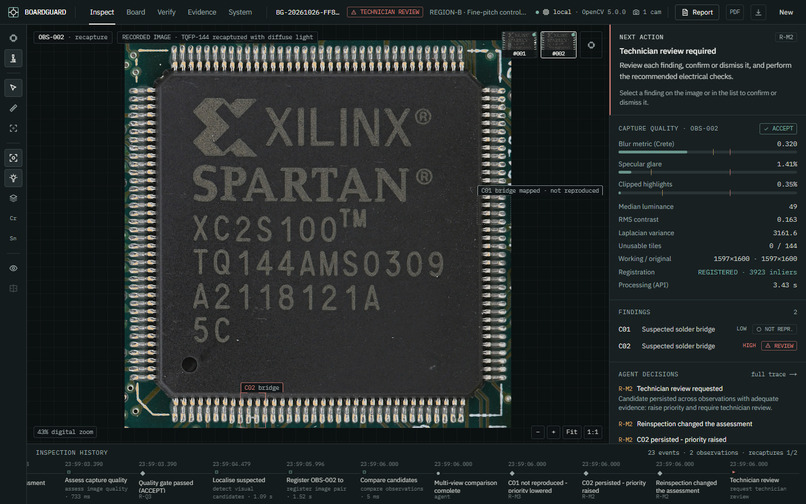Click the REVIEW badge on C02

(779, 346)
